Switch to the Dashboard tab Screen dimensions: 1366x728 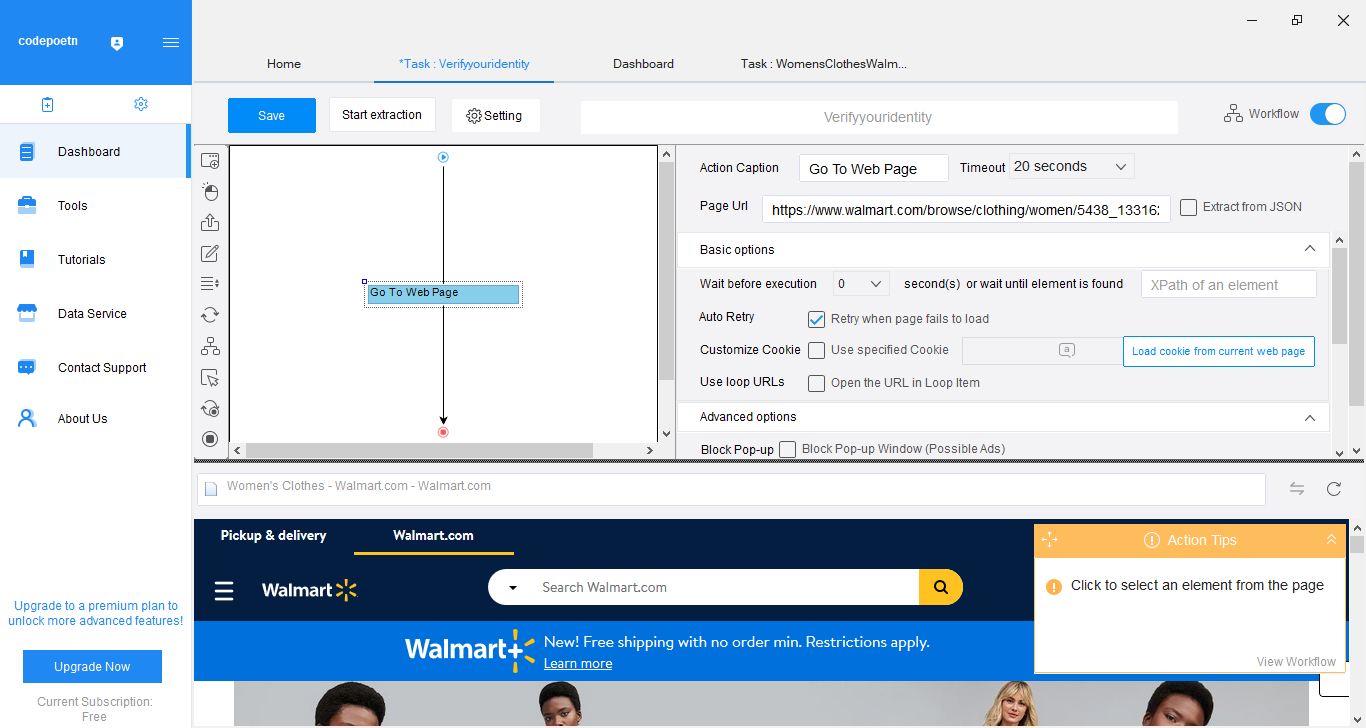coord(643,64)
